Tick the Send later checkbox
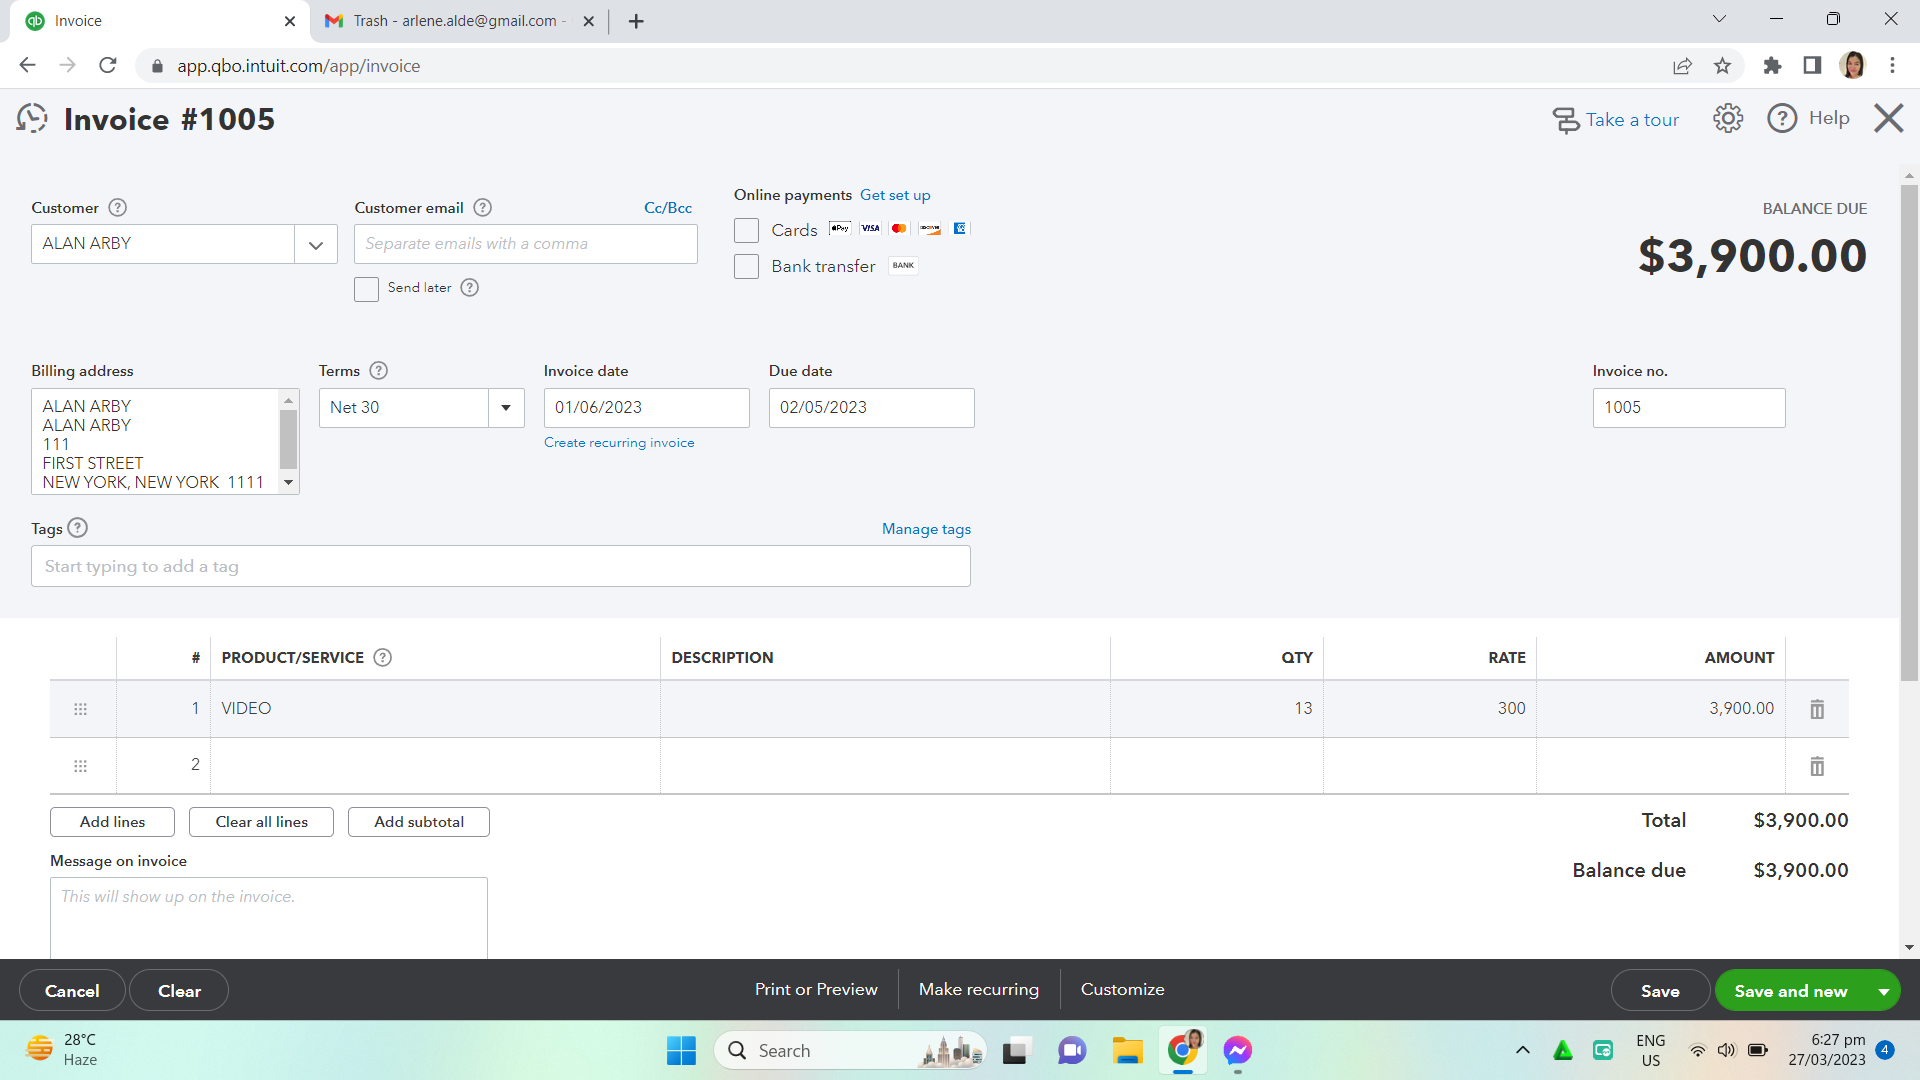1920x1080 pixels. pos(366,289)
